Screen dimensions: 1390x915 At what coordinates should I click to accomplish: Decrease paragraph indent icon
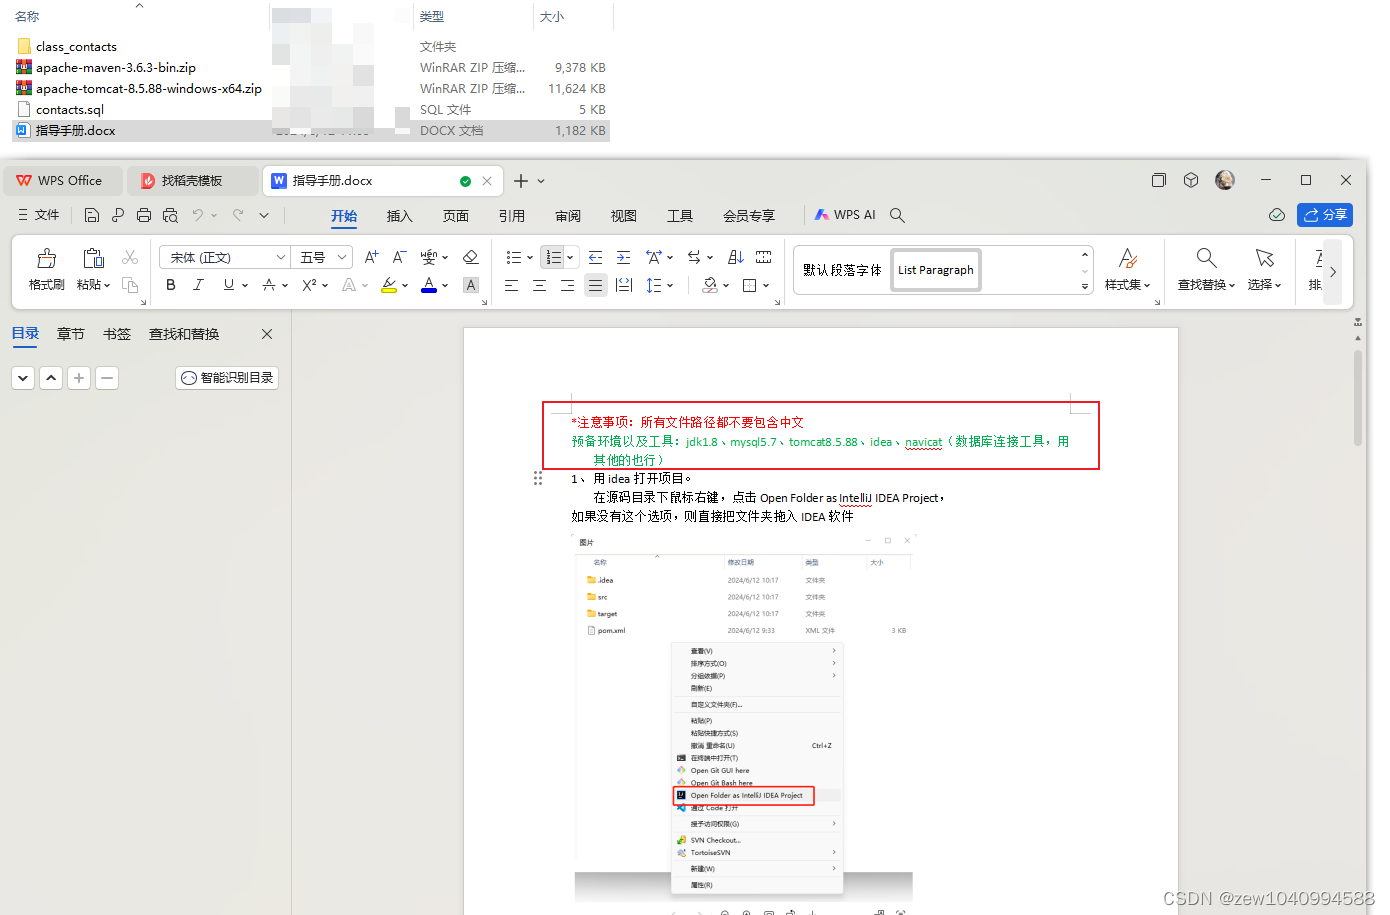tap(596, 258)
